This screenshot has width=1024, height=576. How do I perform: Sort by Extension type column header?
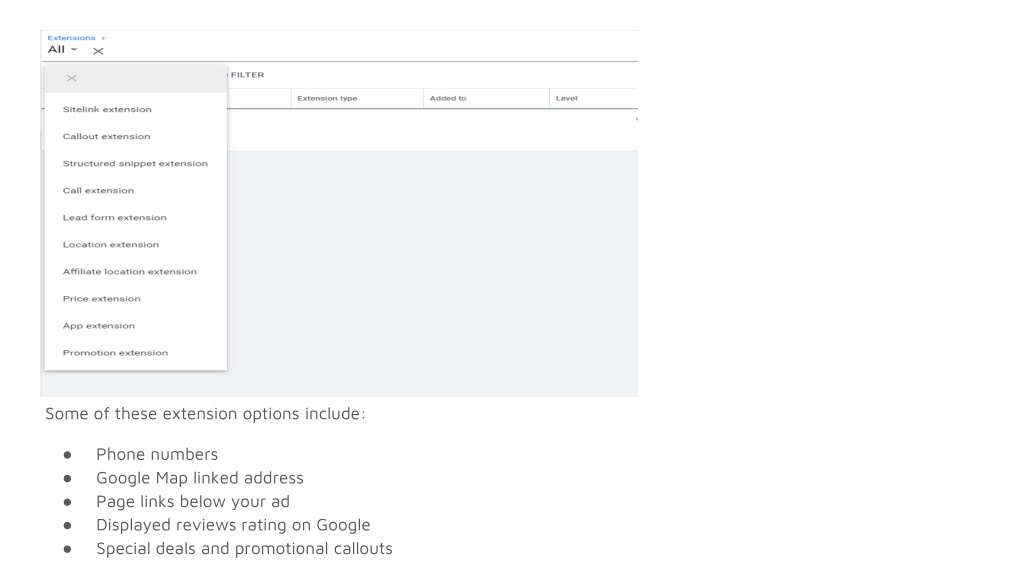(x=327, y=99)
